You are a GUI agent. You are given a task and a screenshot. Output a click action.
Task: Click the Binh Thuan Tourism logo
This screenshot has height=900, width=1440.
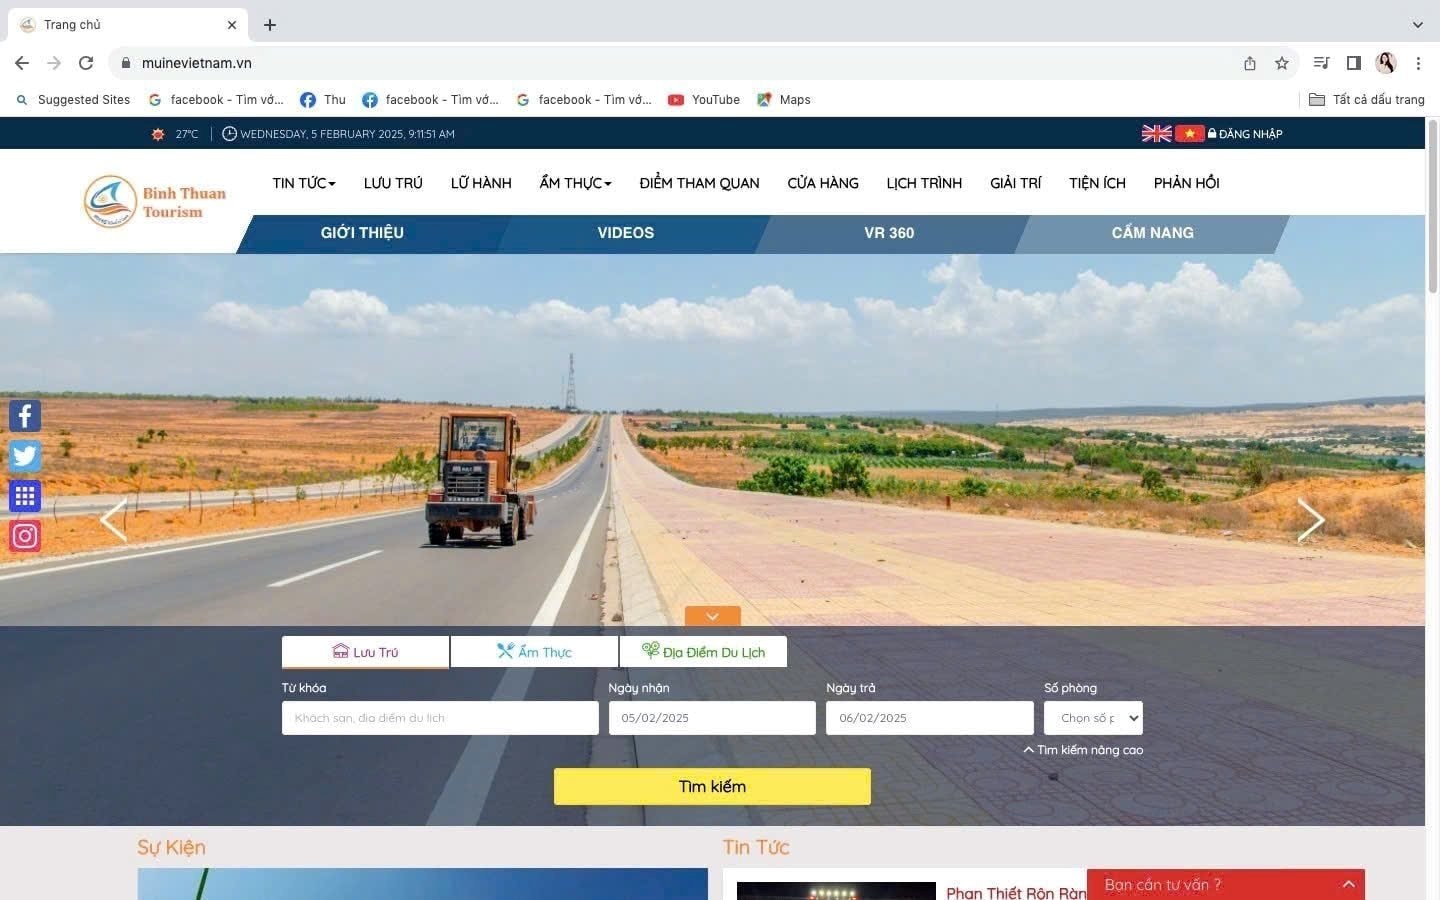pyautogui.click(x=155, y=201)
